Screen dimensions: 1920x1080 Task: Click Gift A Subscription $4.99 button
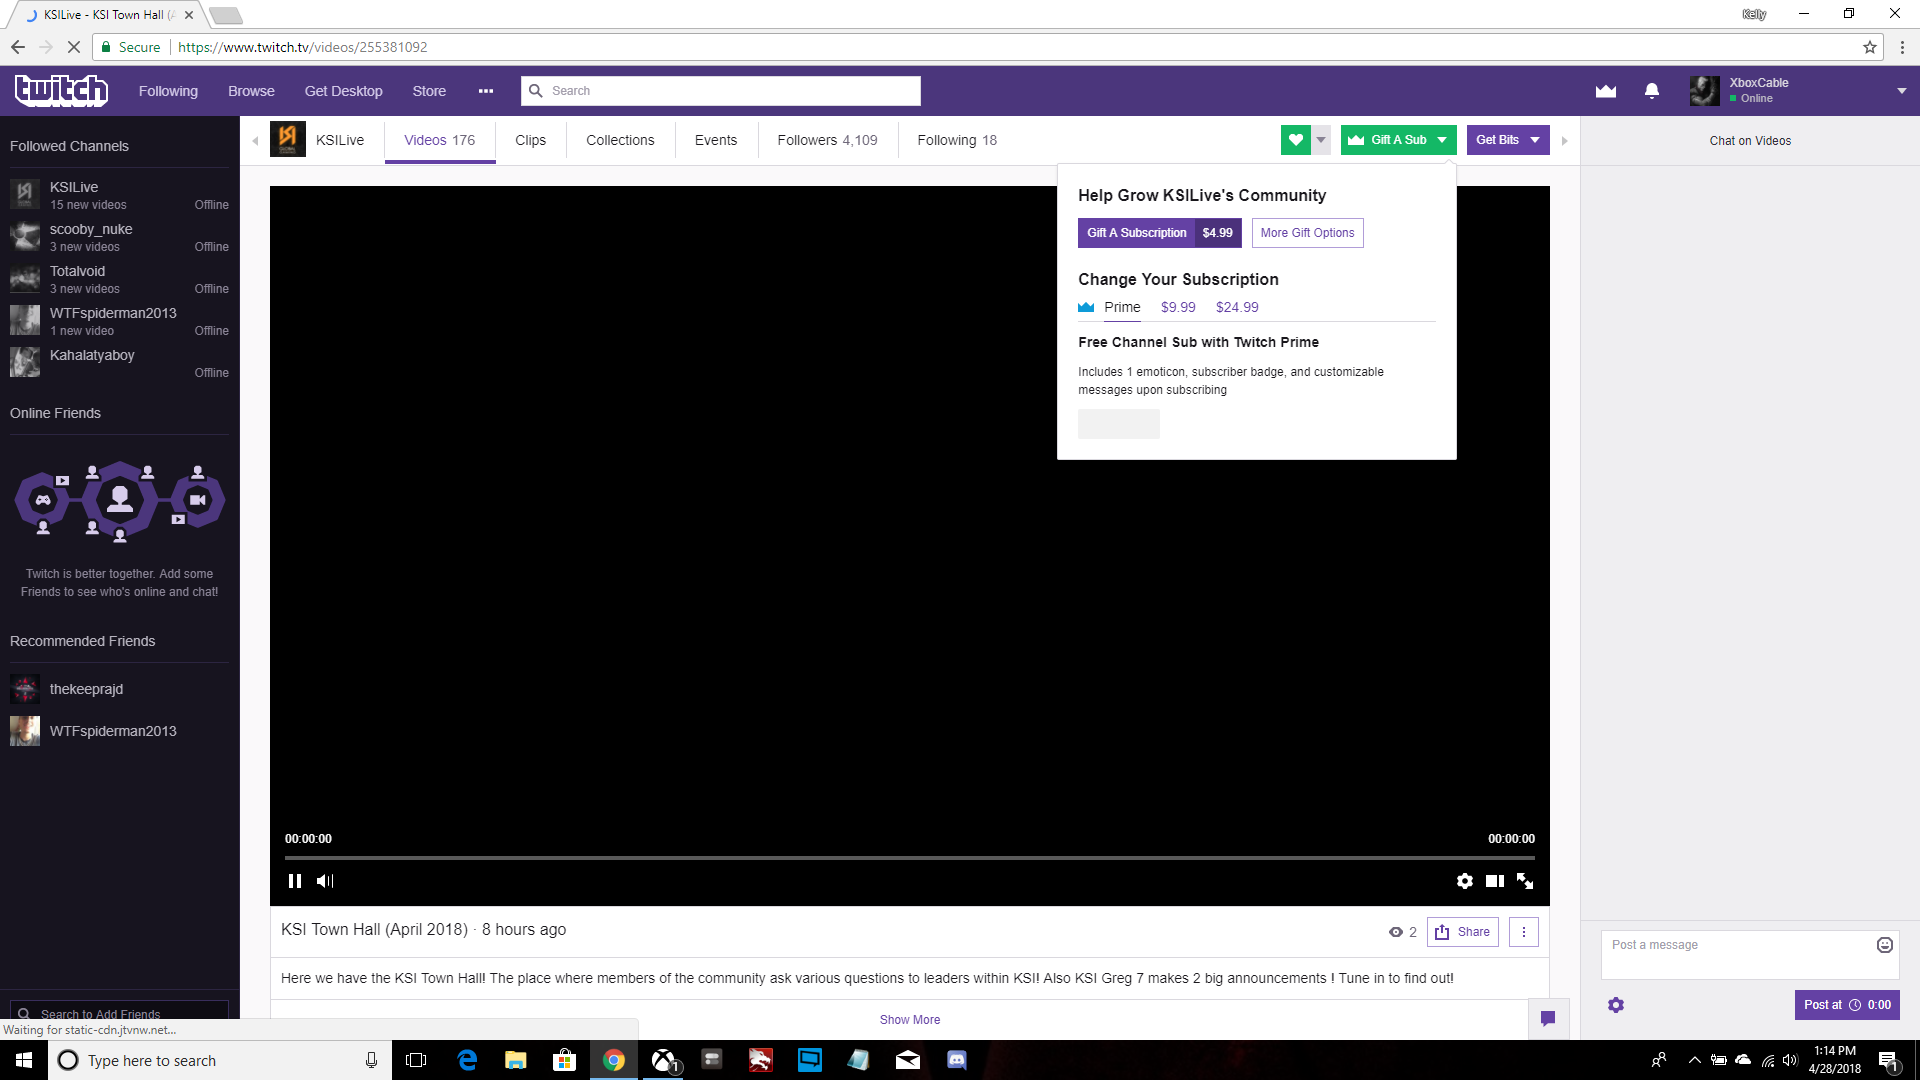tap(1160, 233)
